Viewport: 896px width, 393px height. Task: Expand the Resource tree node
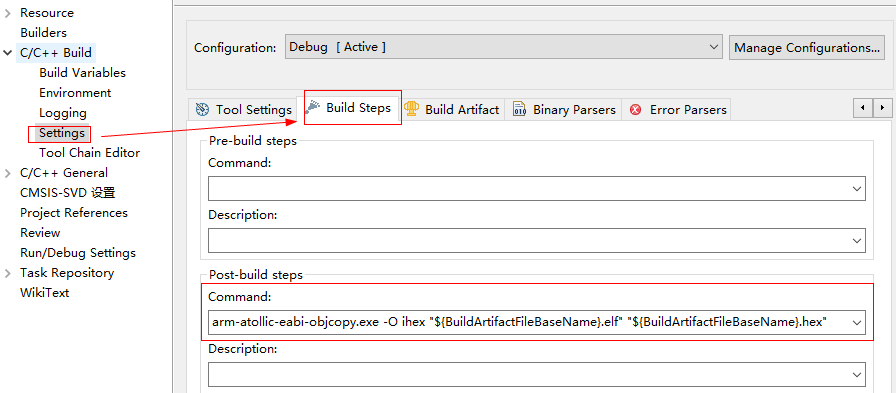click(x=8, y=13)
